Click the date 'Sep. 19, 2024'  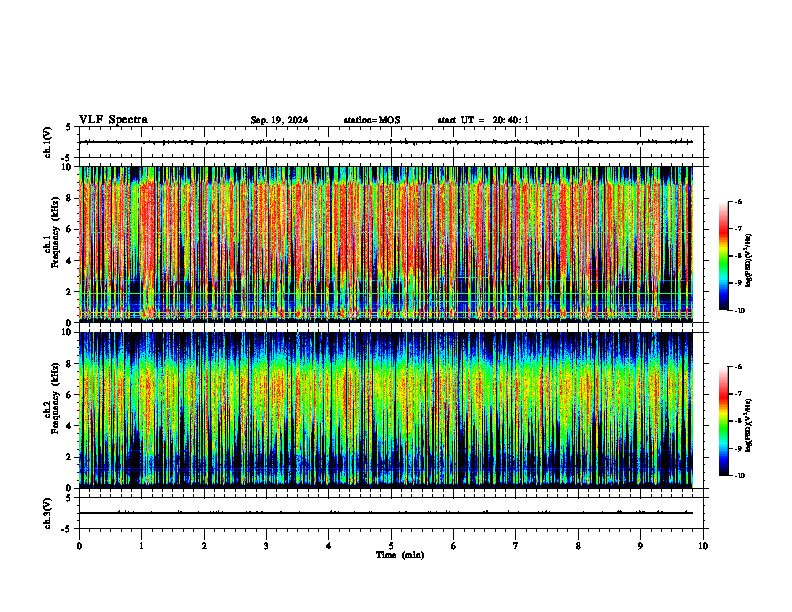pyautogui.click(x=279, y=120)
